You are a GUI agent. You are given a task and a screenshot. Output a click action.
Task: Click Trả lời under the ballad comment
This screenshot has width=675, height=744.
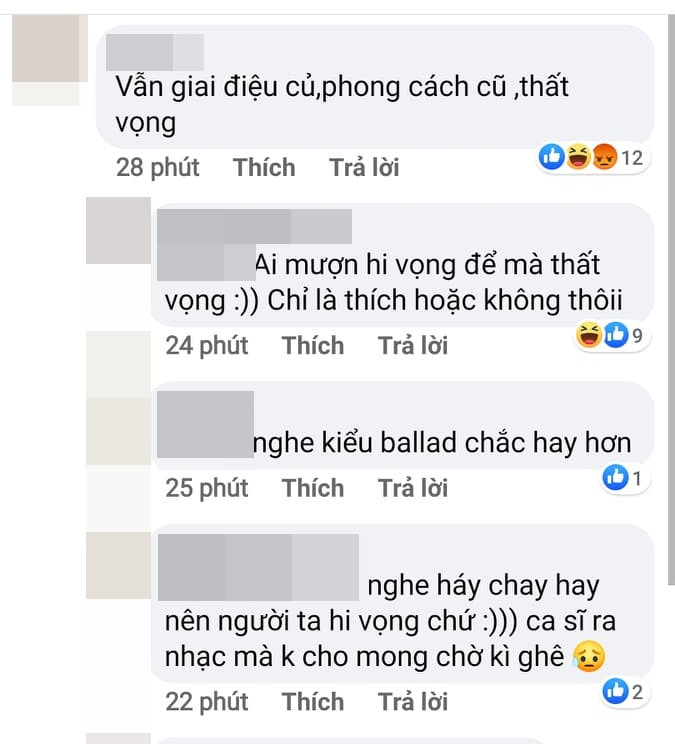[413, 488]
